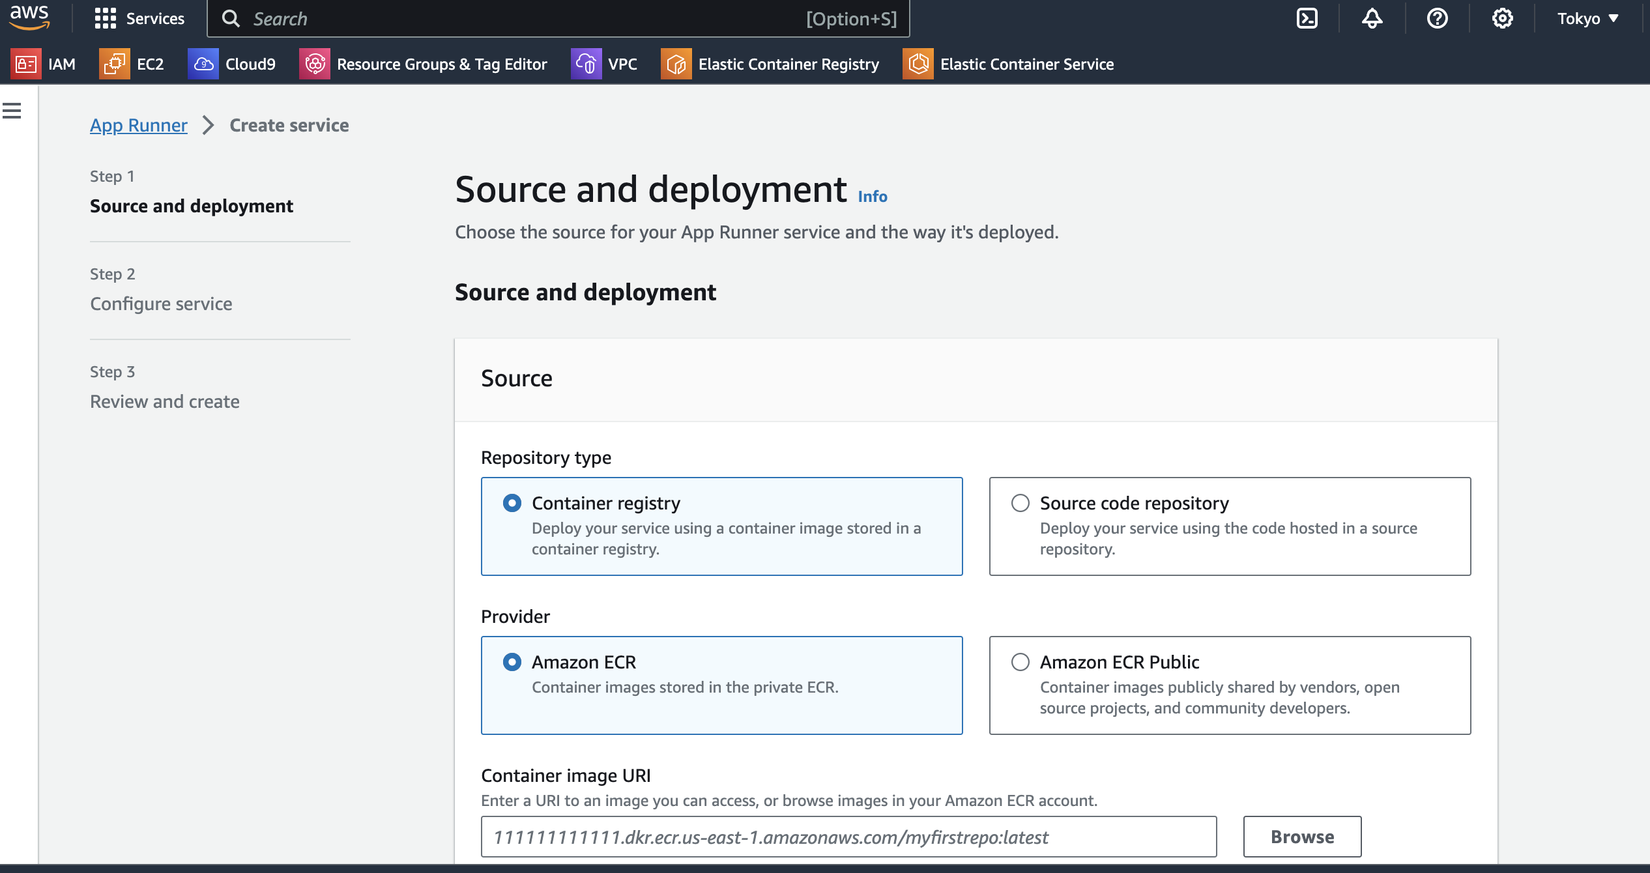Image resolution: width=1650 pixels, height=873 pixels.
Task: Open the CloudShell terminal icon
Action: (x=1307, y=19)
